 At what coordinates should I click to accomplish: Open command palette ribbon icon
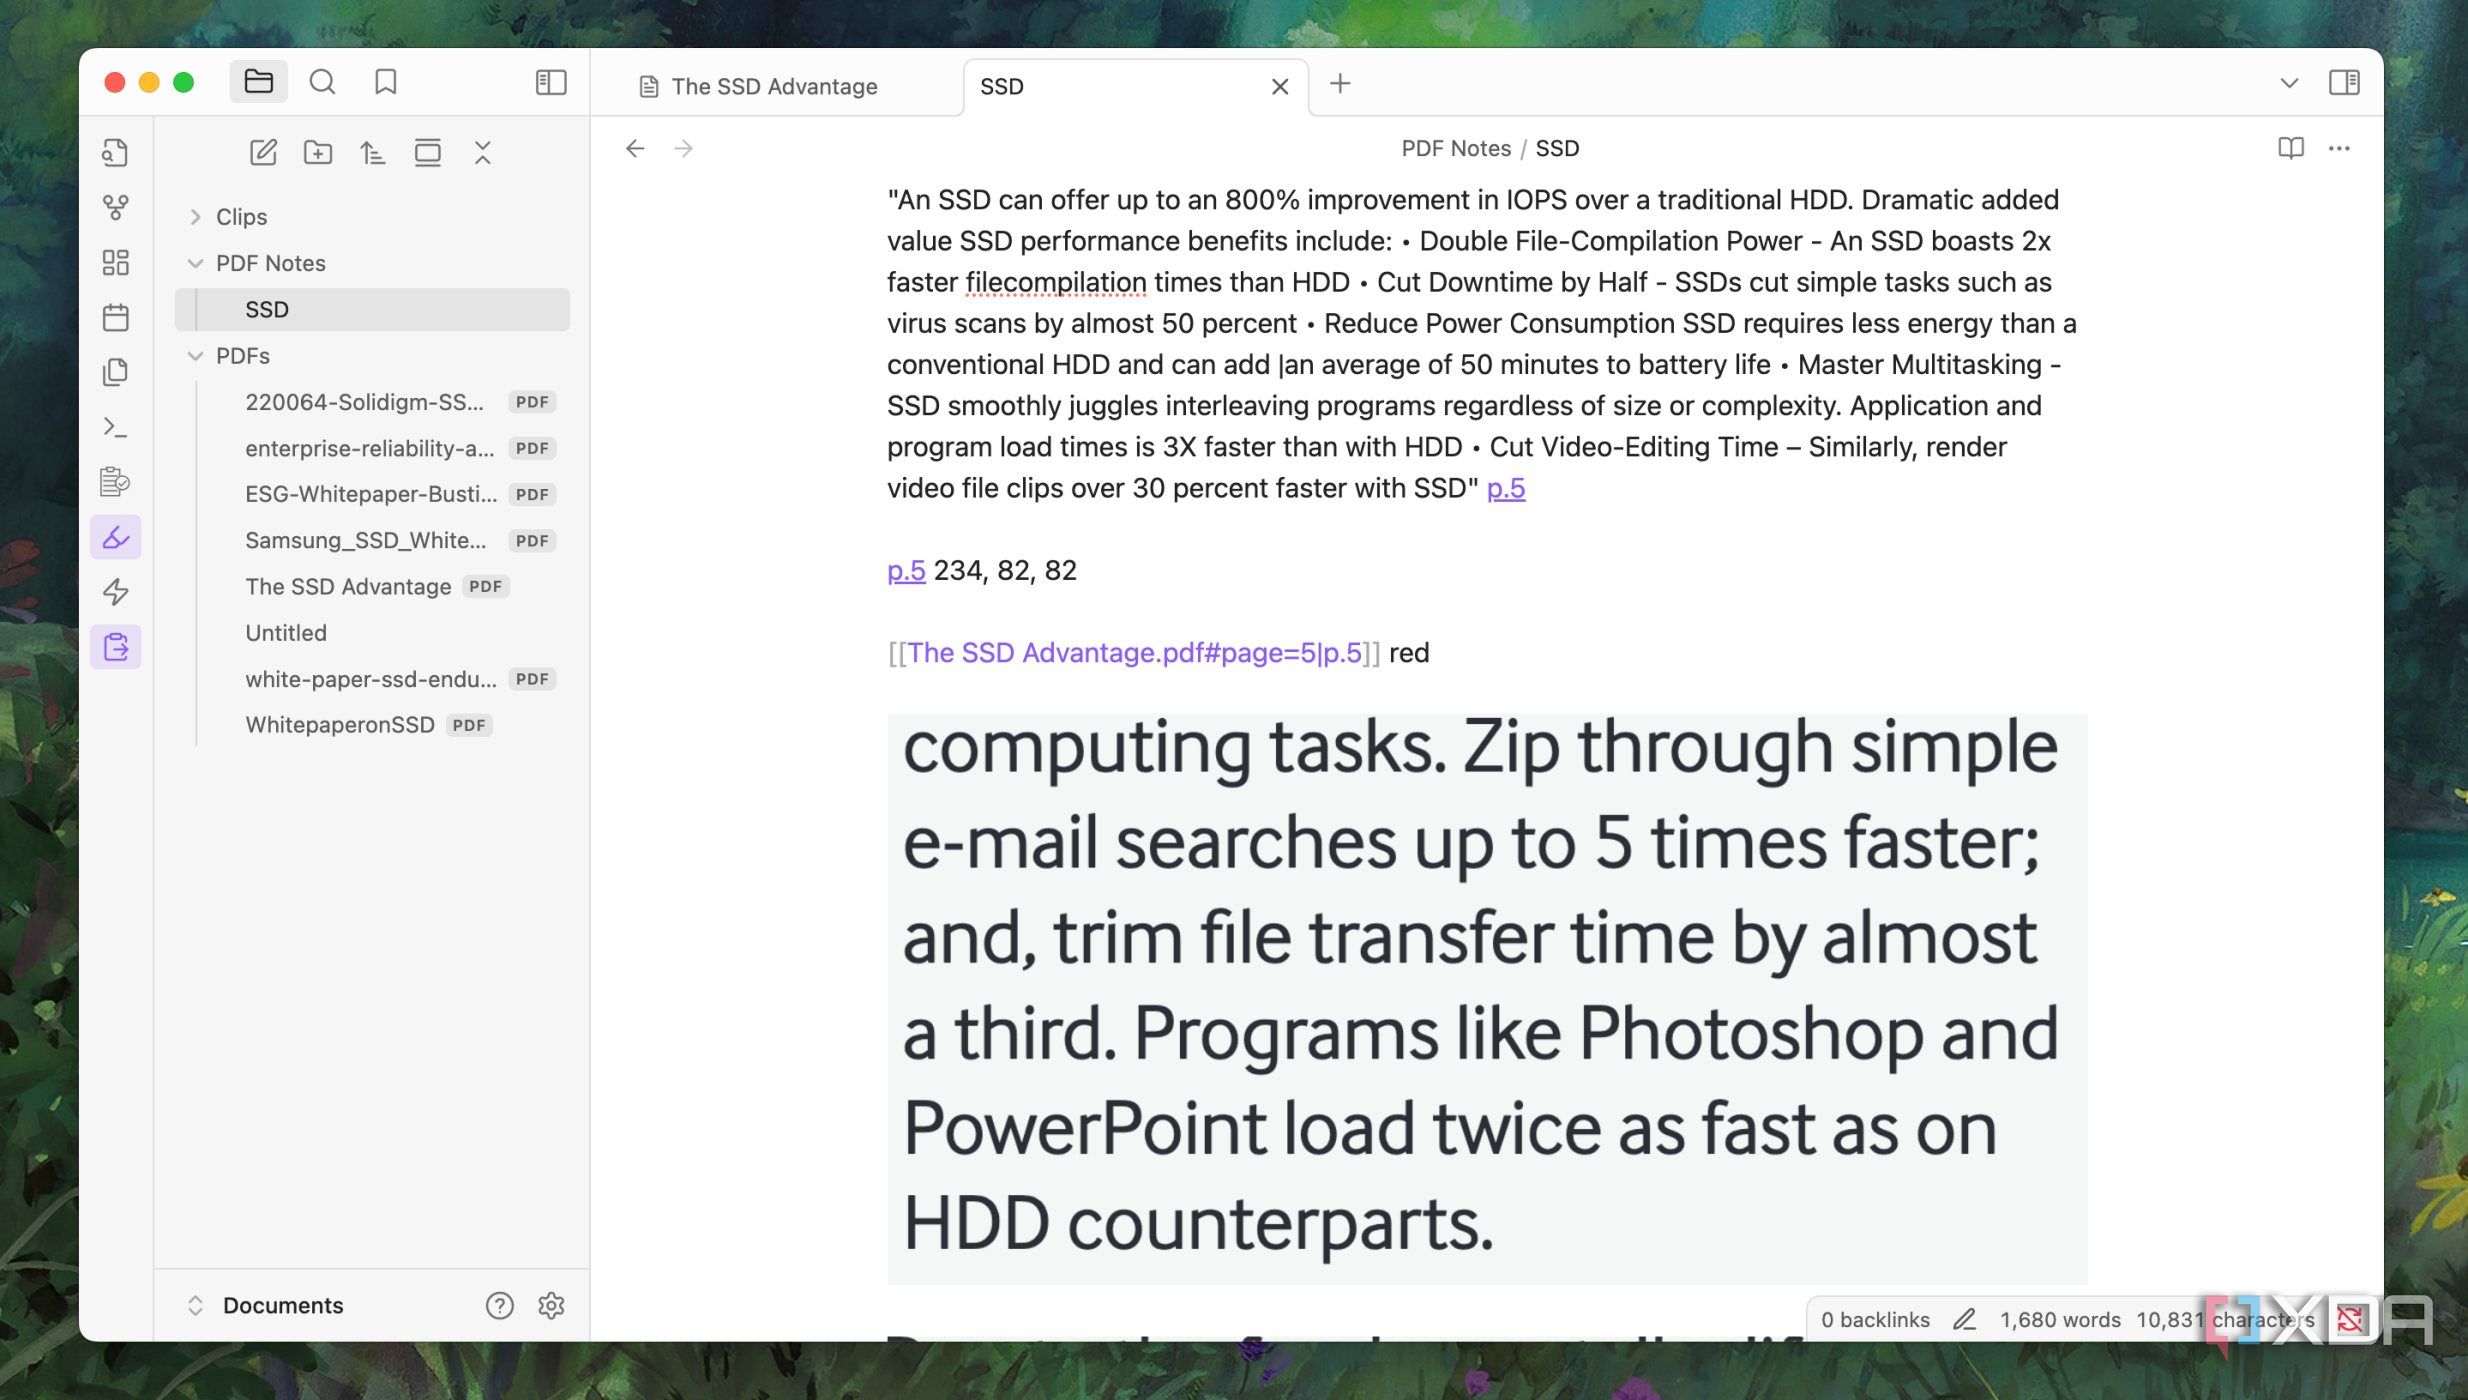click(x=116, y=427)
